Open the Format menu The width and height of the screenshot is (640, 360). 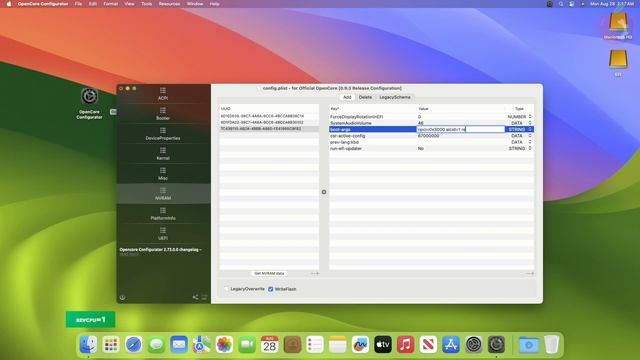111,4
